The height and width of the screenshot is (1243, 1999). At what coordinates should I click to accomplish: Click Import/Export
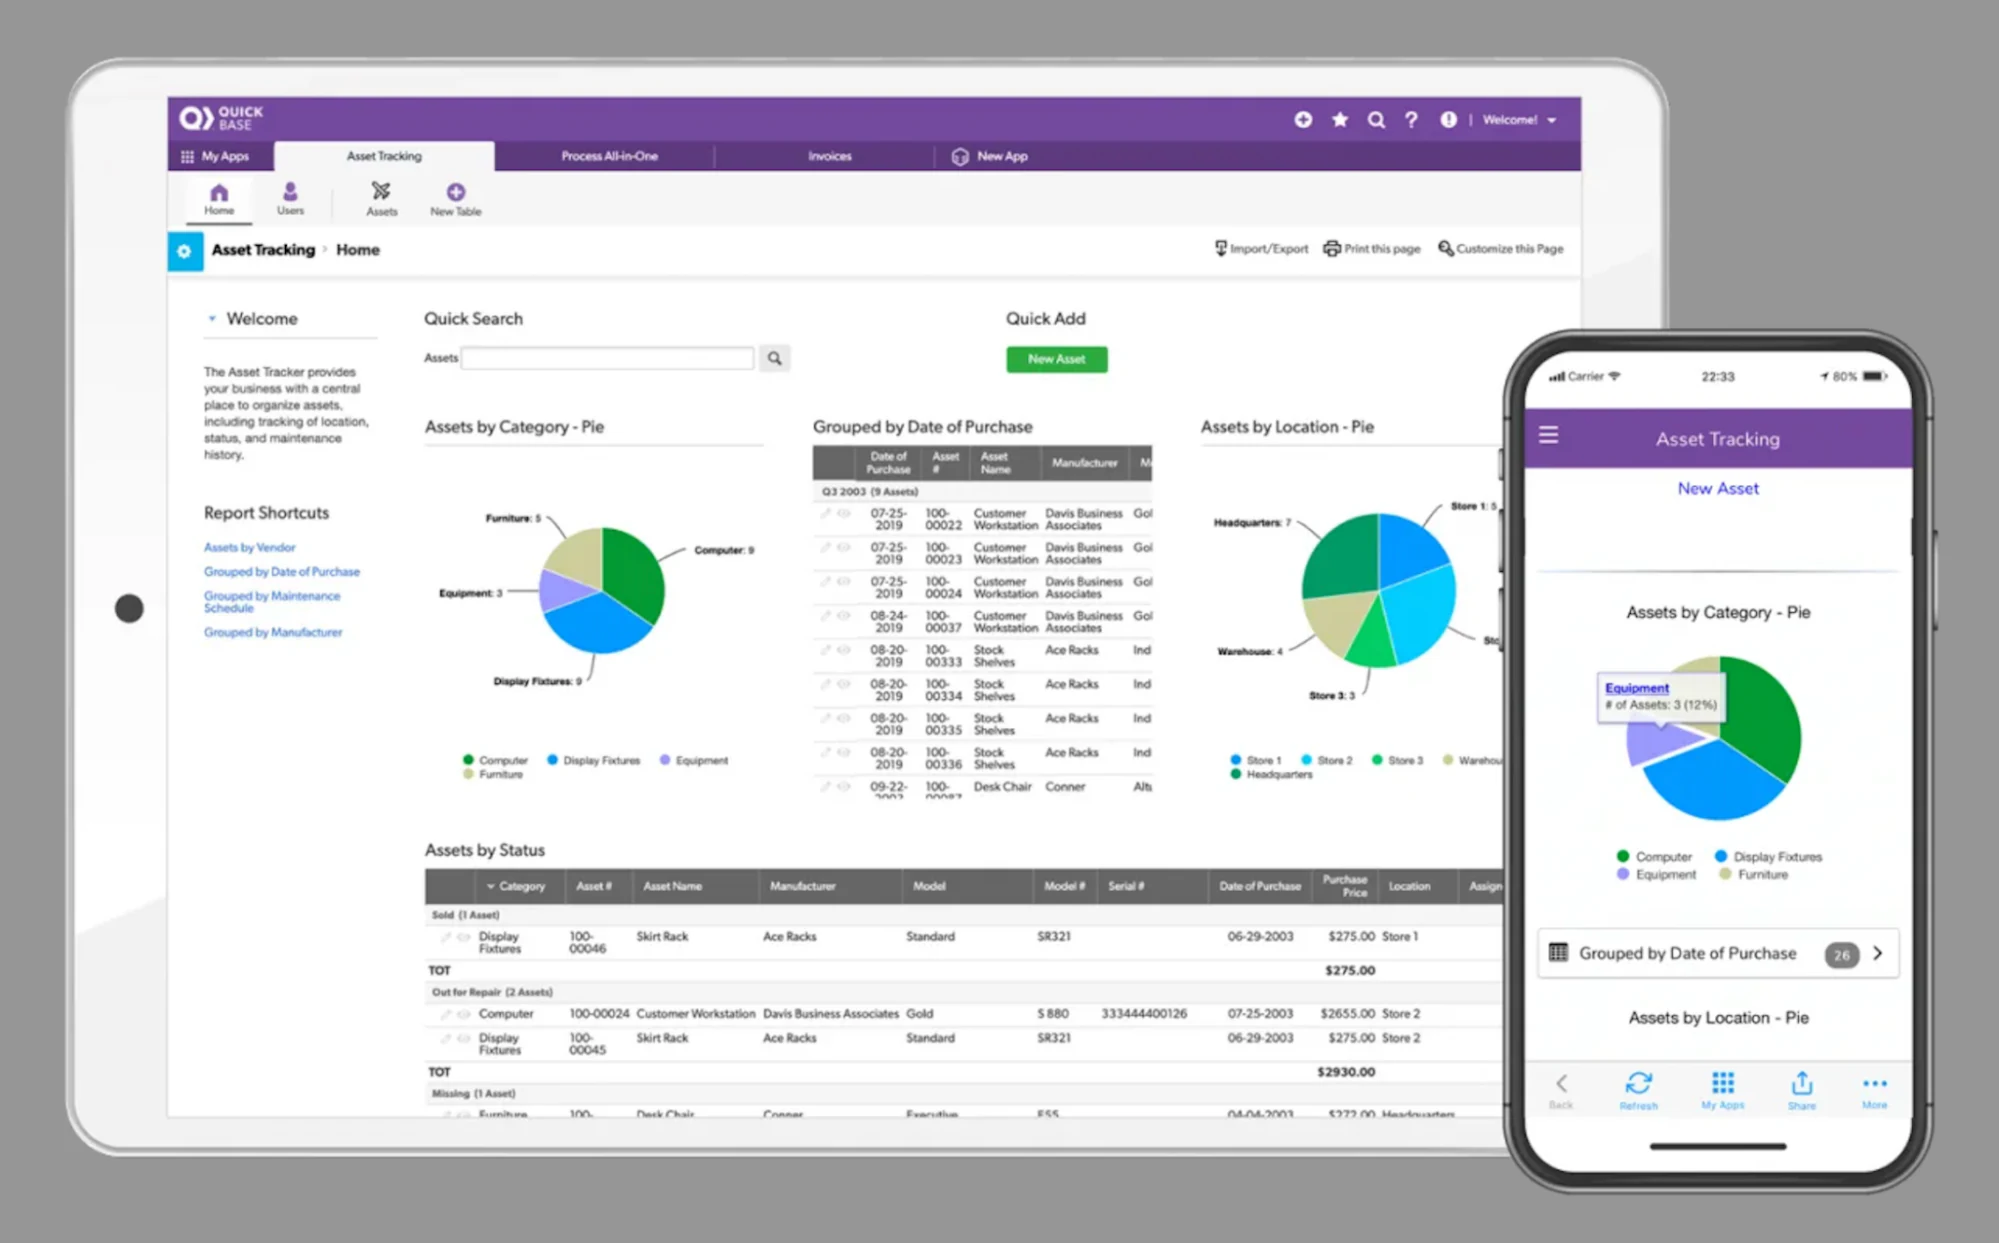coord(1261,249)
